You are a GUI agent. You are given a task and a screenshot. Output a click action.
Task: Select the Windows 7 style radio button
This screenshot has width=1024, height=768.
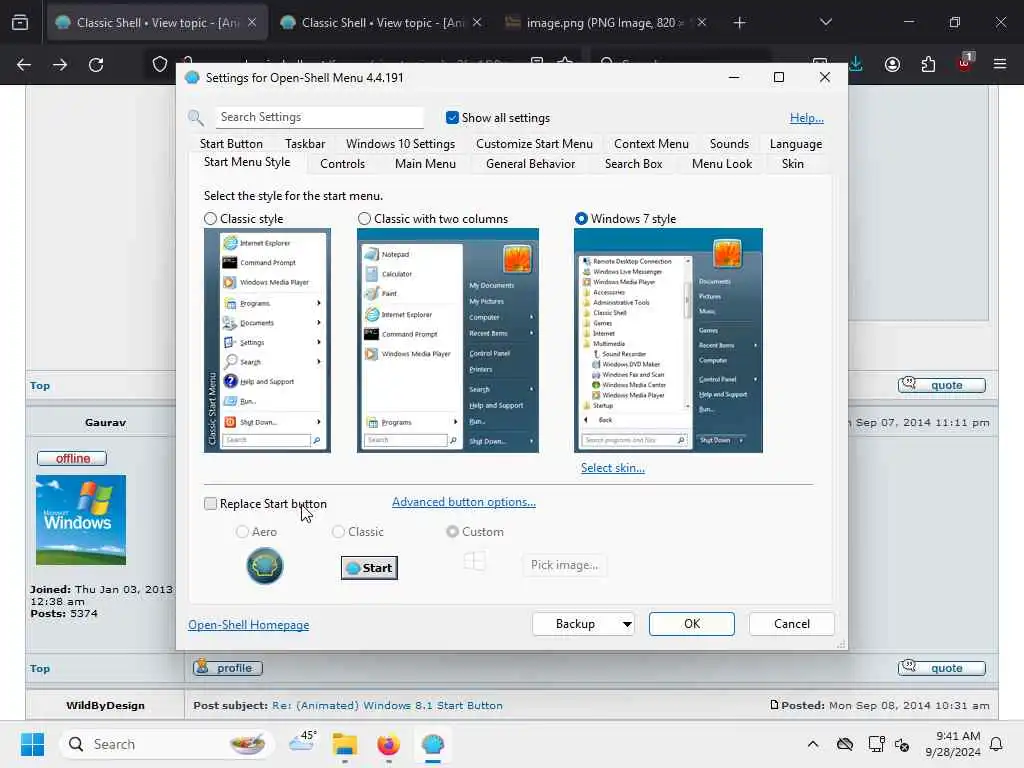(581, 219)
